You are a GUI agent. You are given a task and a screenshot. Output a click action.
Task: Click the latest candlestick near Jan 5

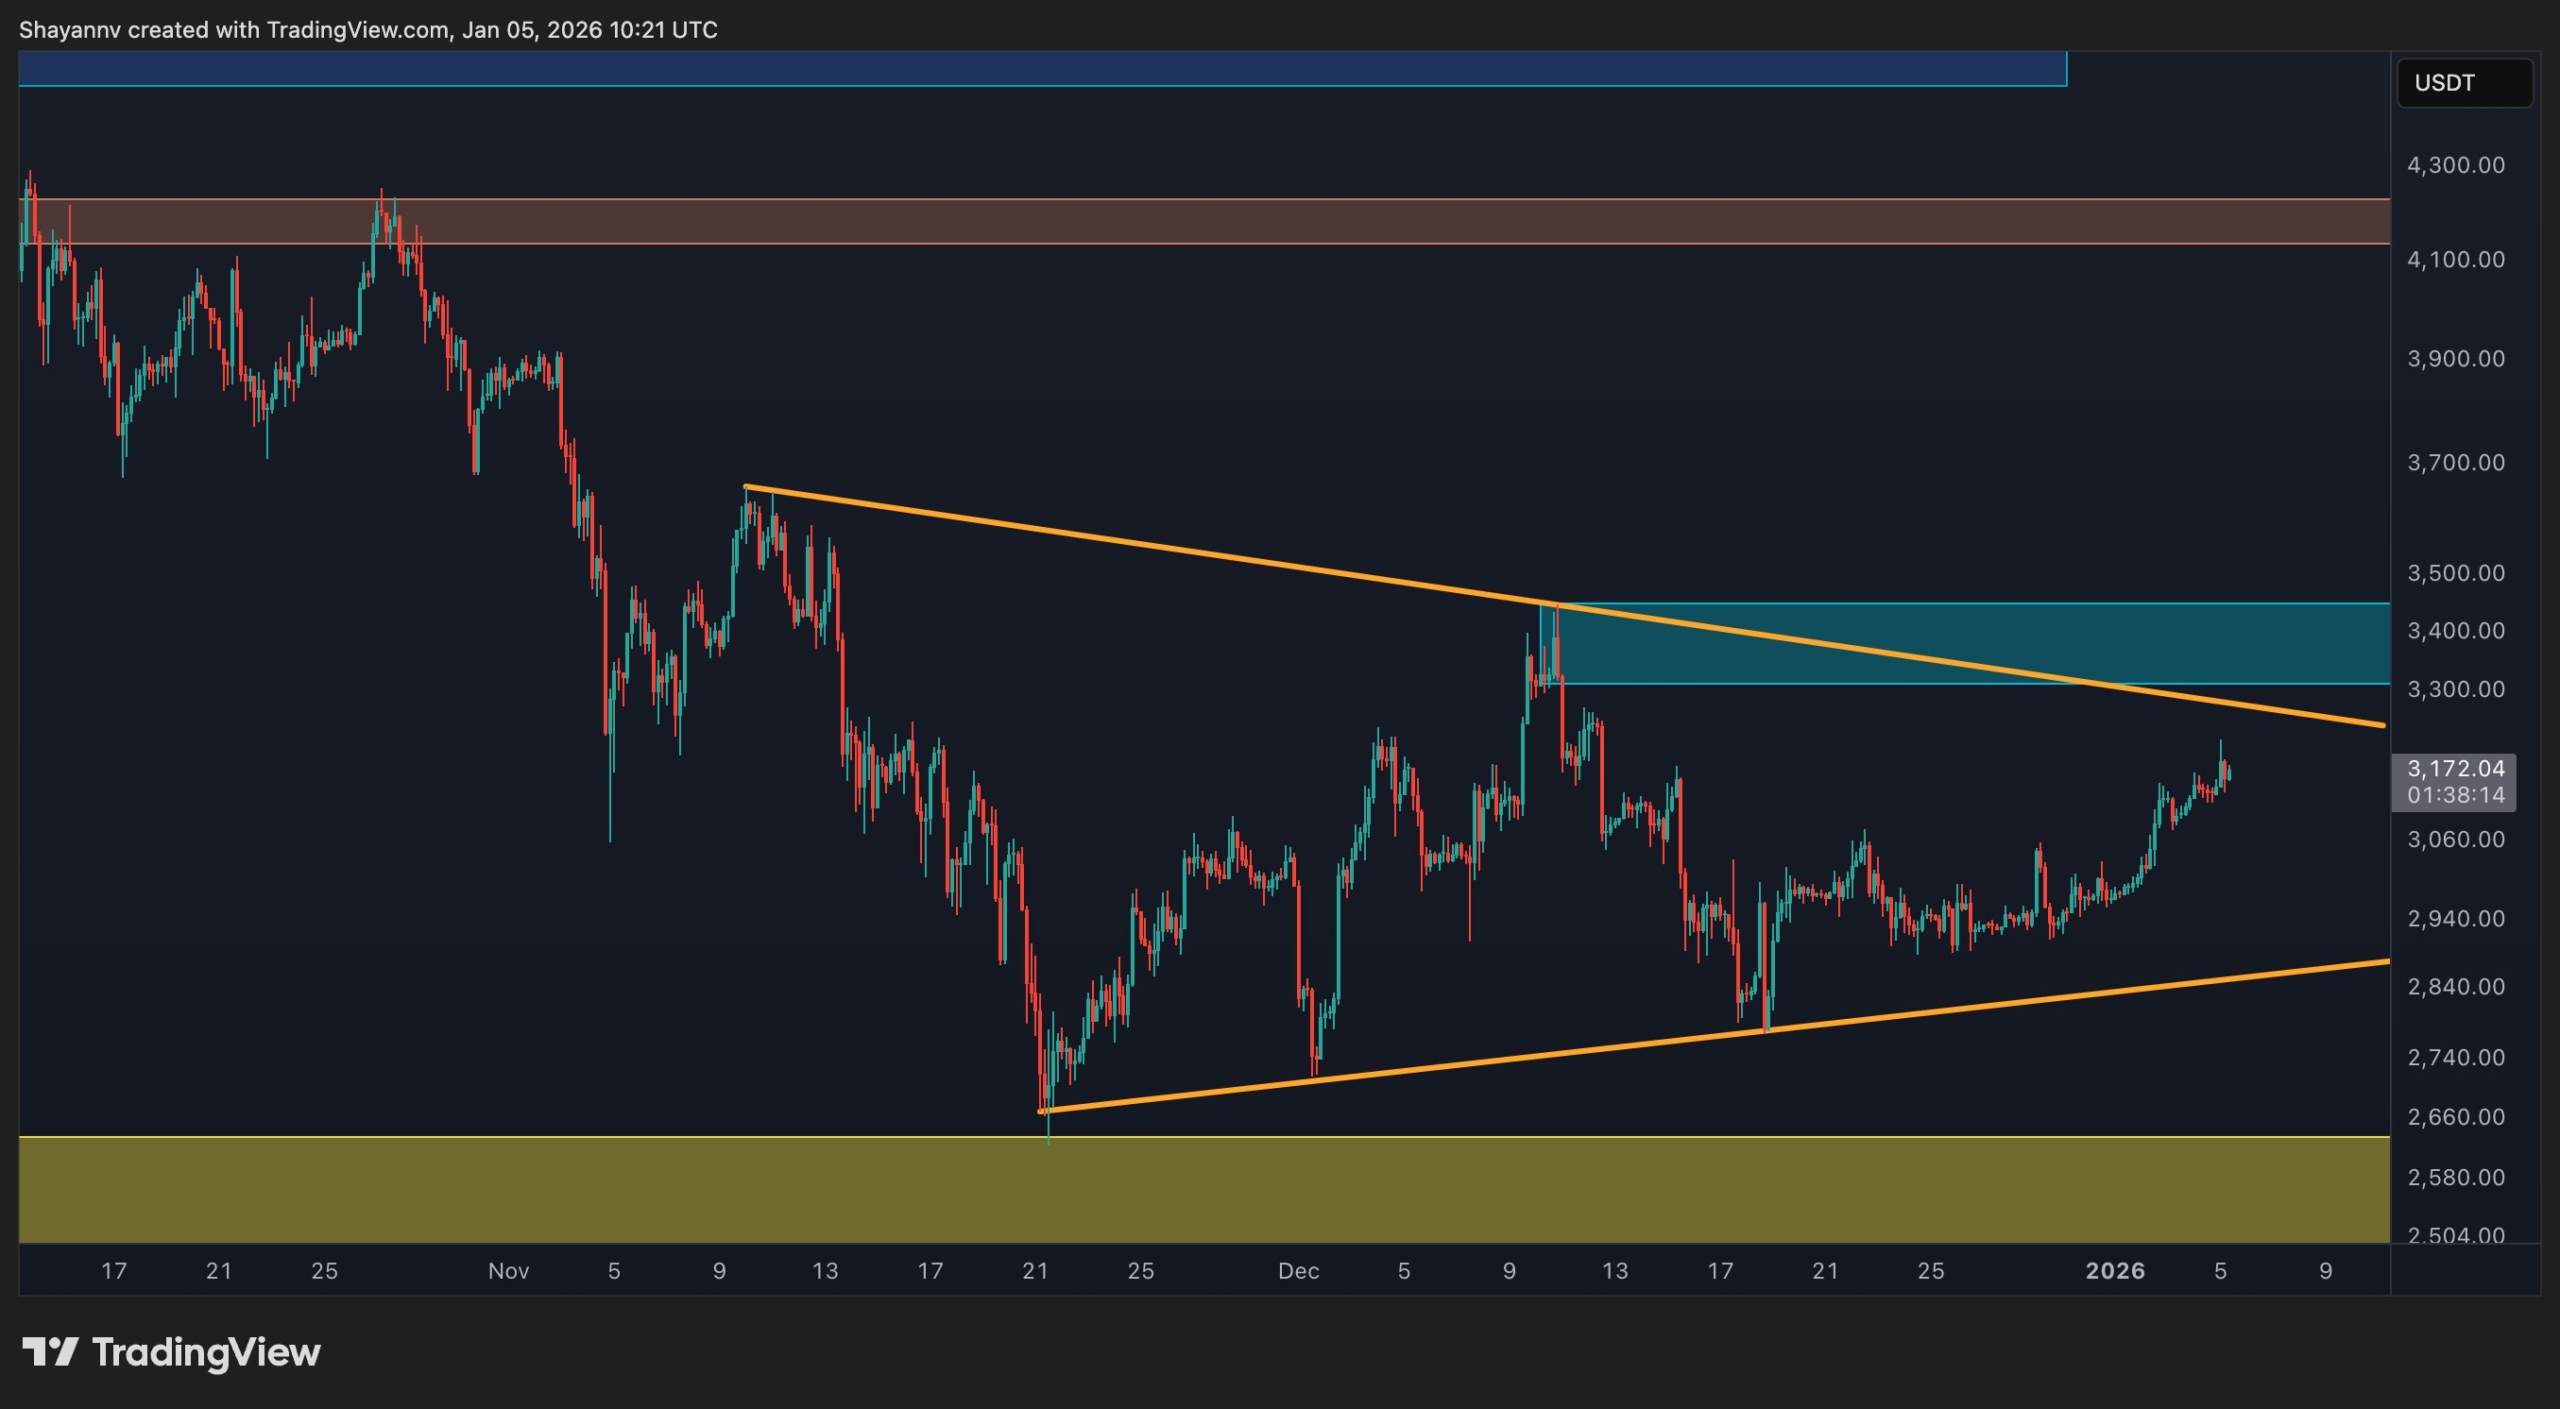tap(2228, 772)
